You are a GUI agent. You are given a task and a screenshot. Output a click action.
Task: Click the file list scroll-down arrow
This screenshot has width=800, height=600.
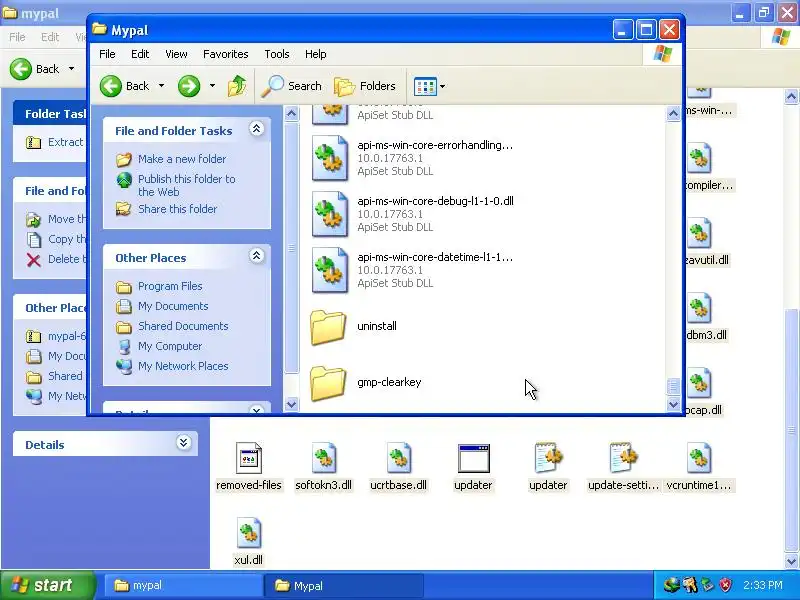pyautogui.click(x=673, y=405)
